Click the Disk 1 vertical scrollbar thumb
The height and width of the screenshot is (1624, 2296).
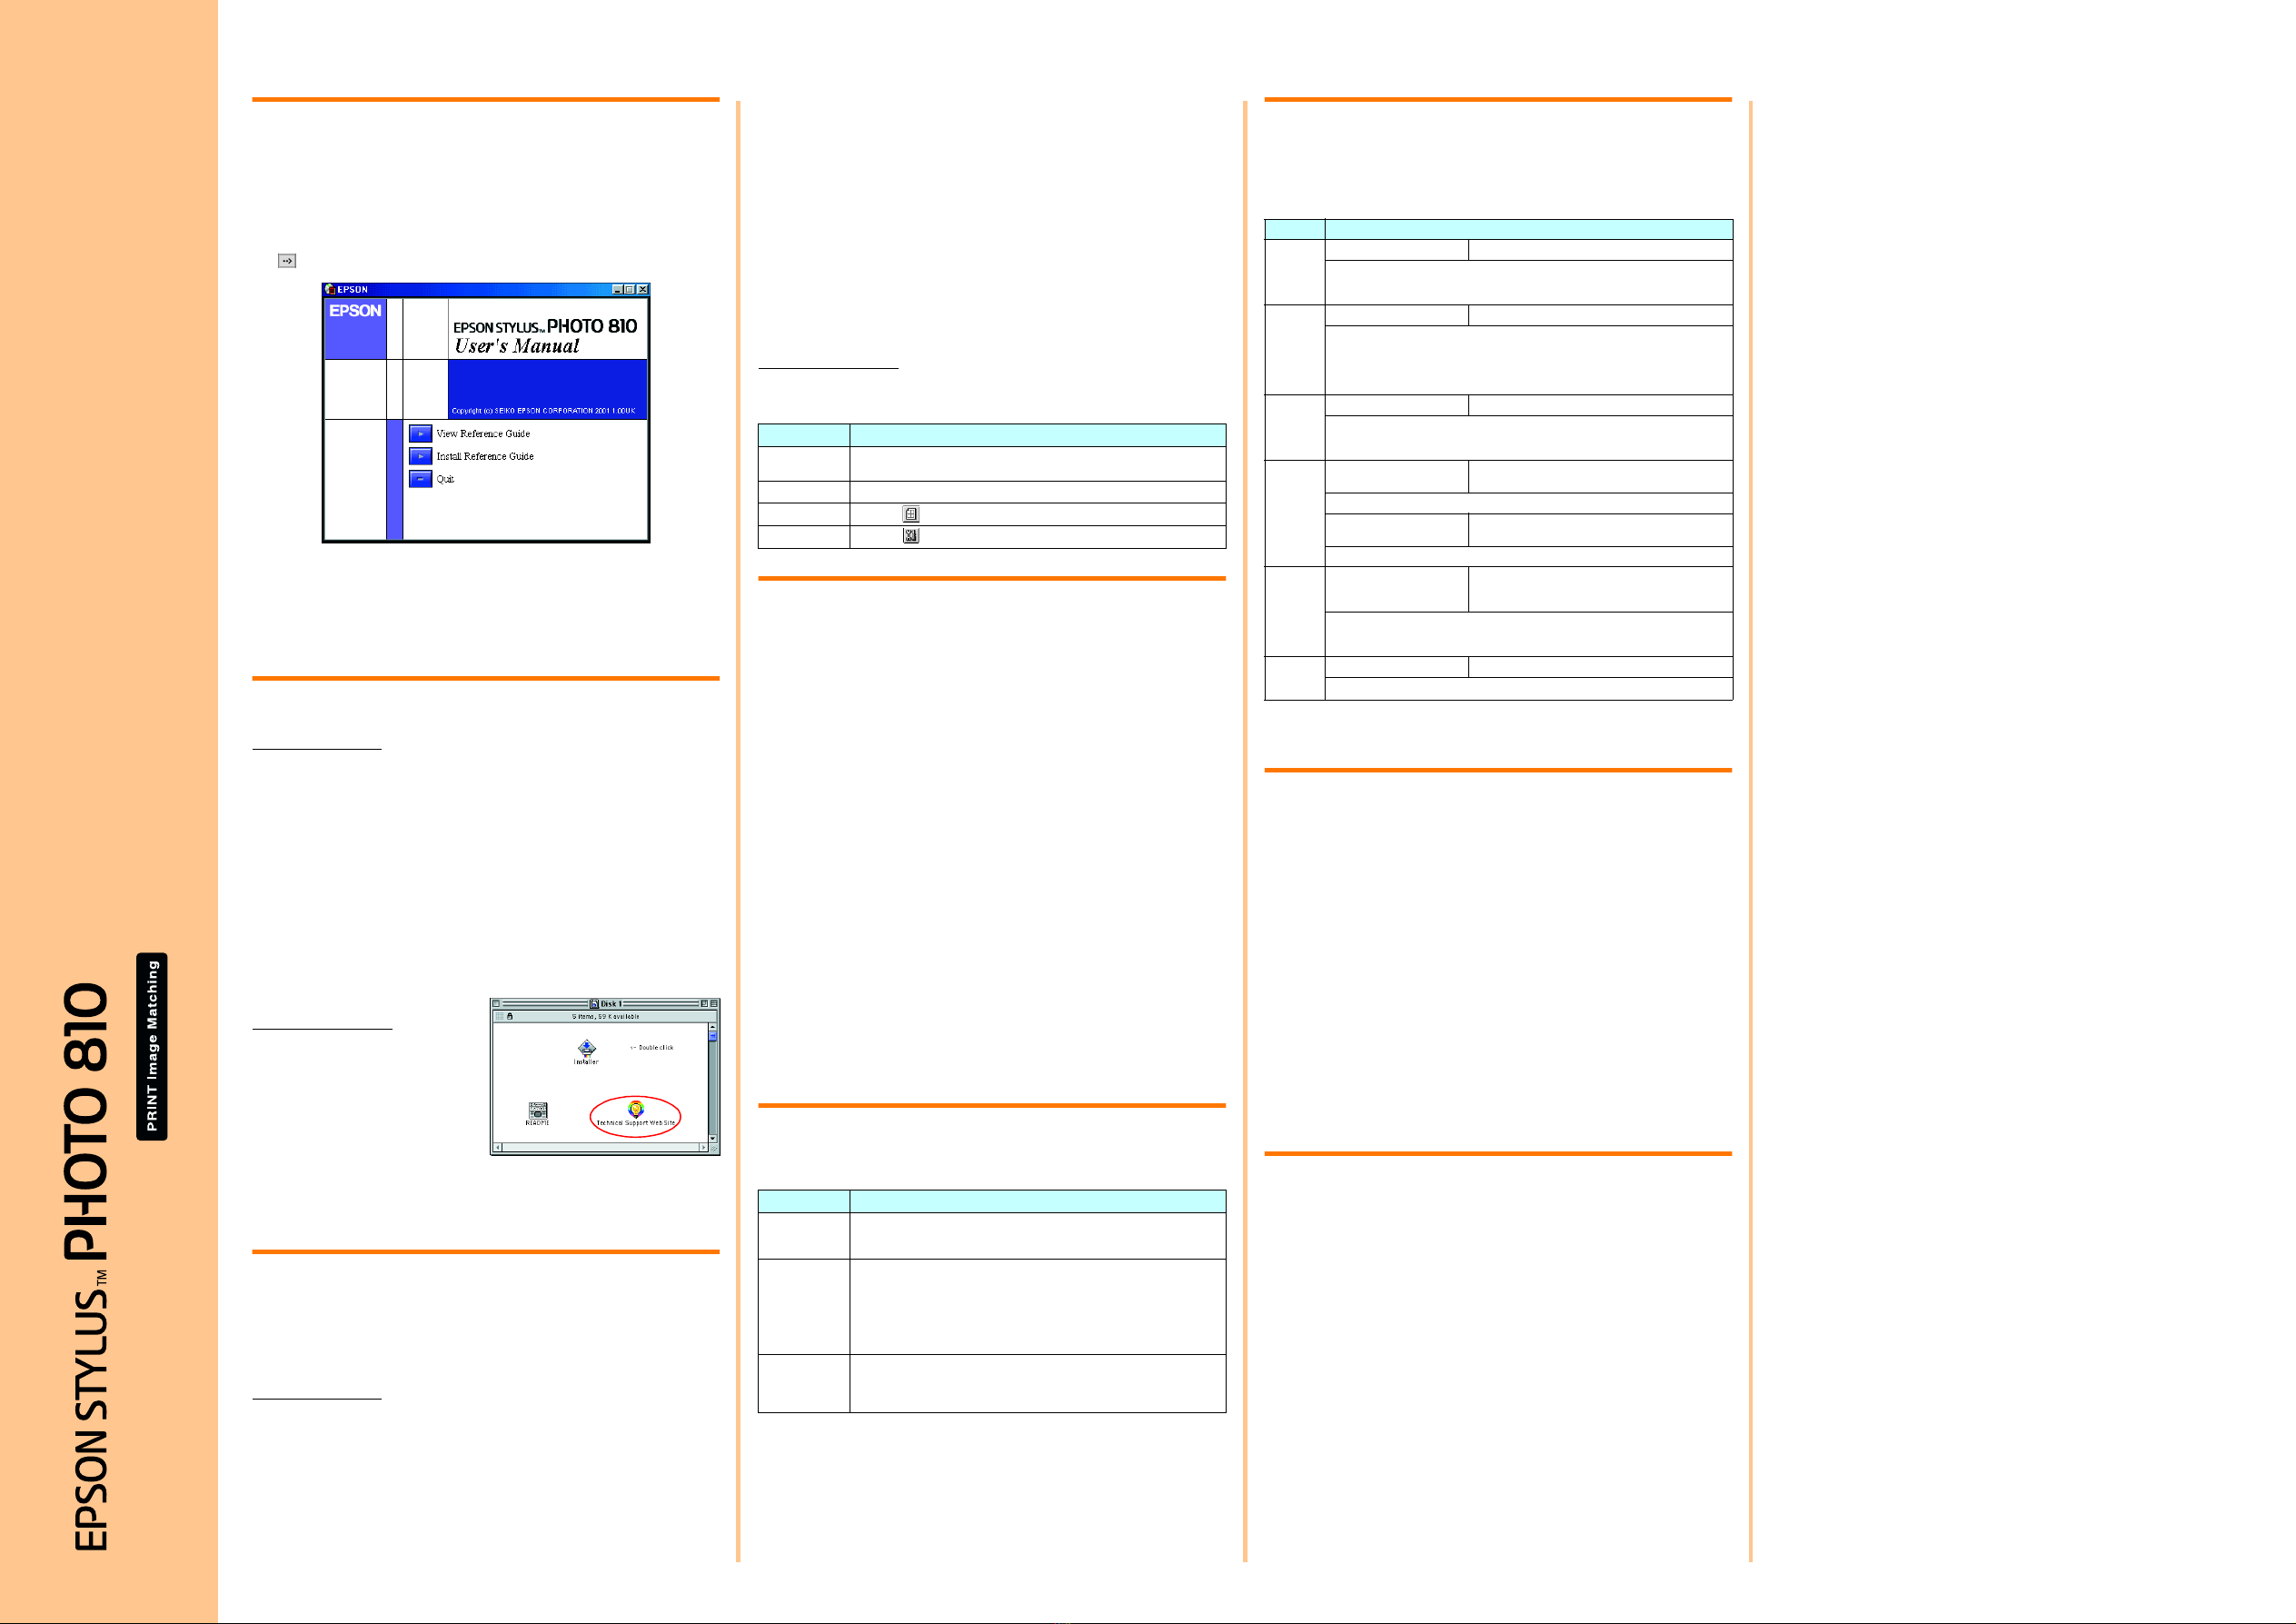(x=713, y=1037)
